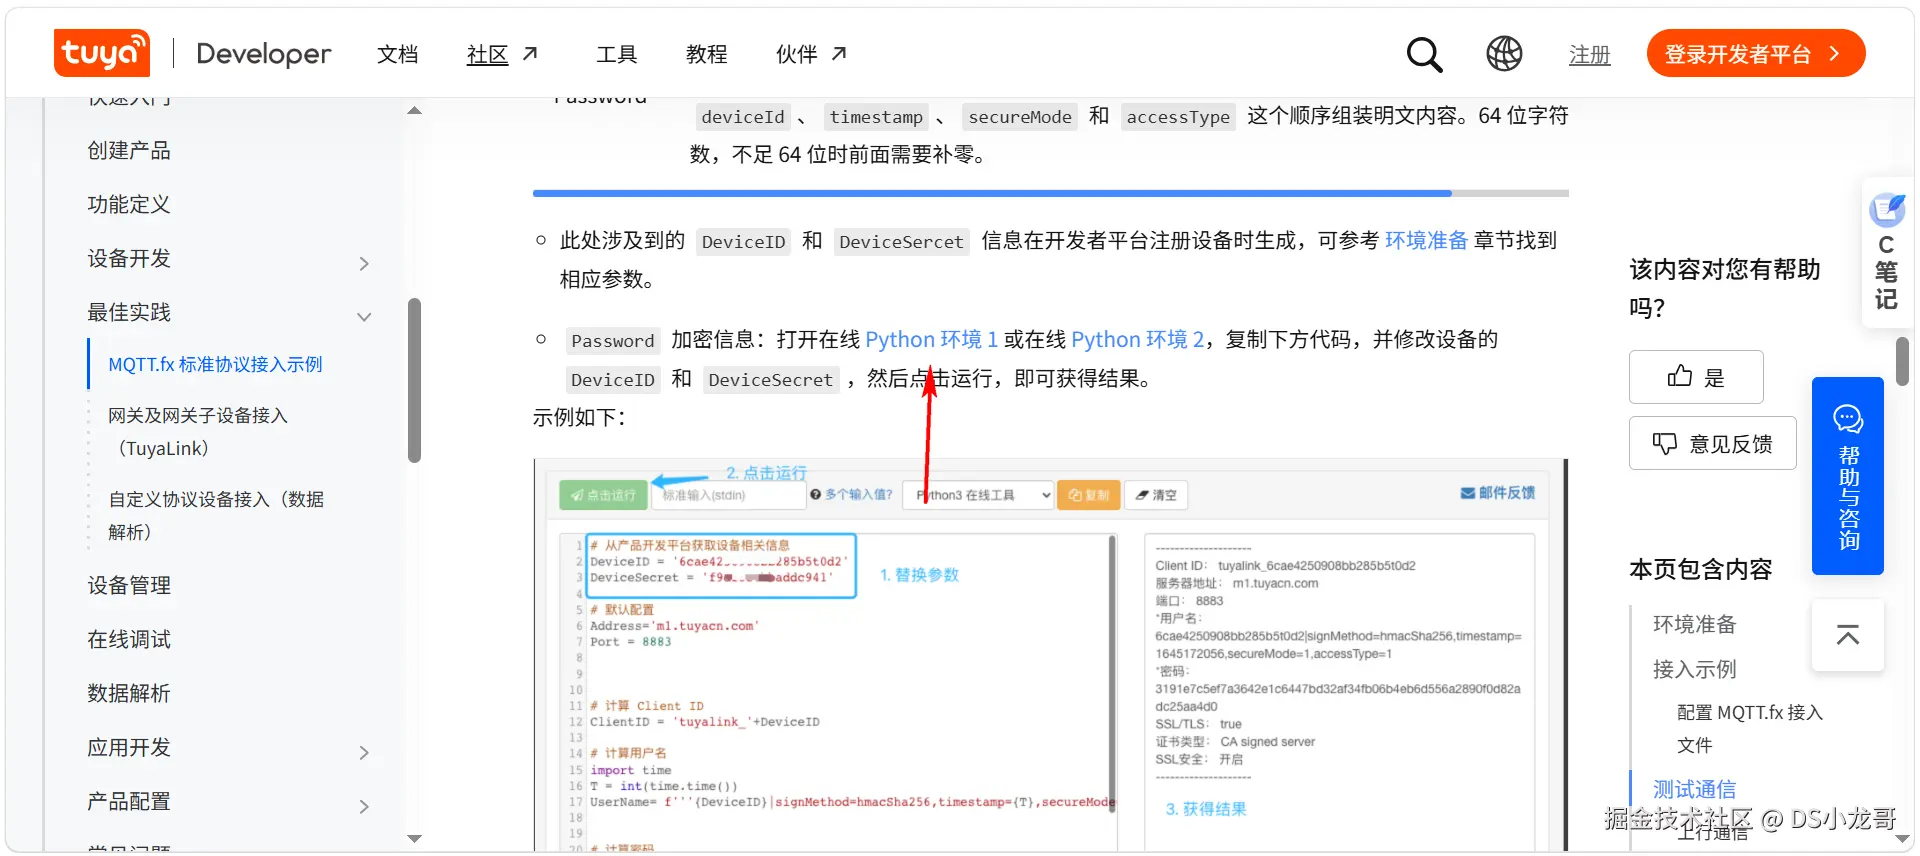Click the sidebar scrollbar thumb
Viewport: 1920px width, 856px height.
[414, 381]
